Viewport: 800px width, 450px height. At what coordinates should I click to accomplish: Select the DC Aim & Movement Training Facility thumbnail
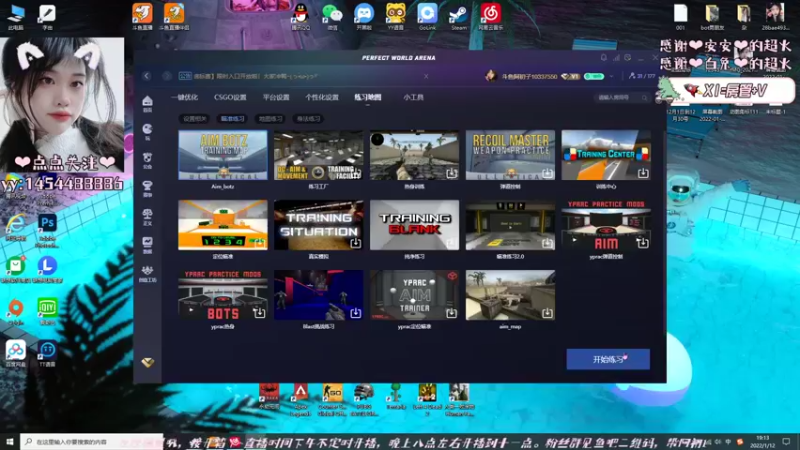point(318,155)
